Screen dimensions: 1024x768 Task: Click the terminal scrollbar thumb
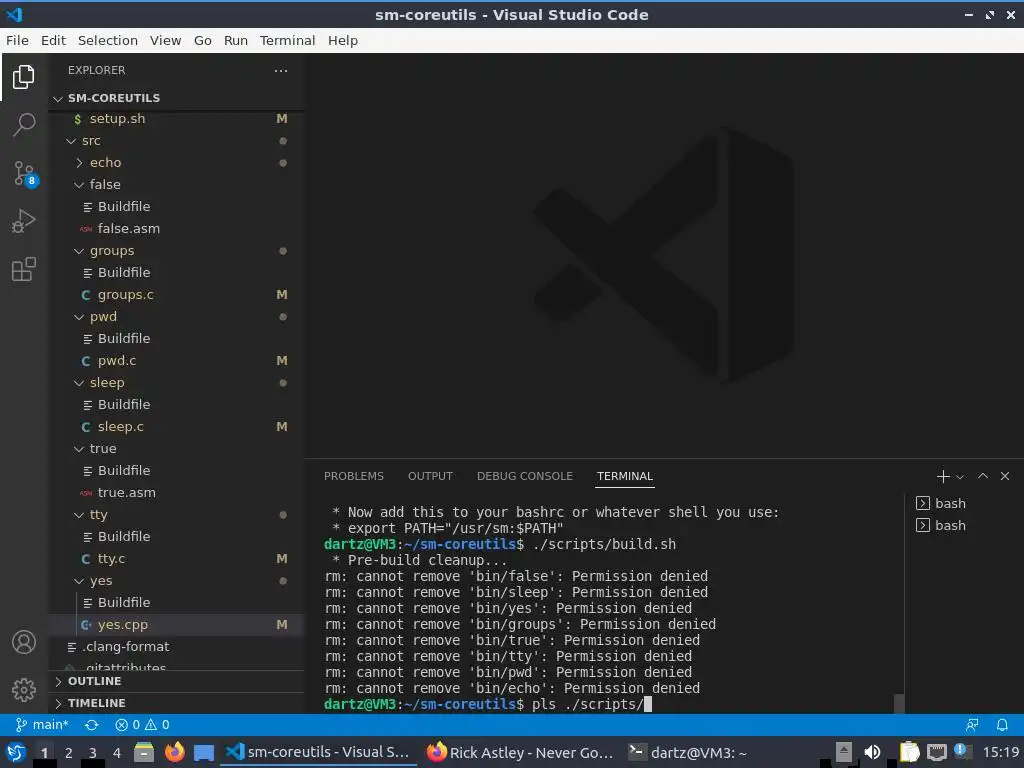click(899, 703)
